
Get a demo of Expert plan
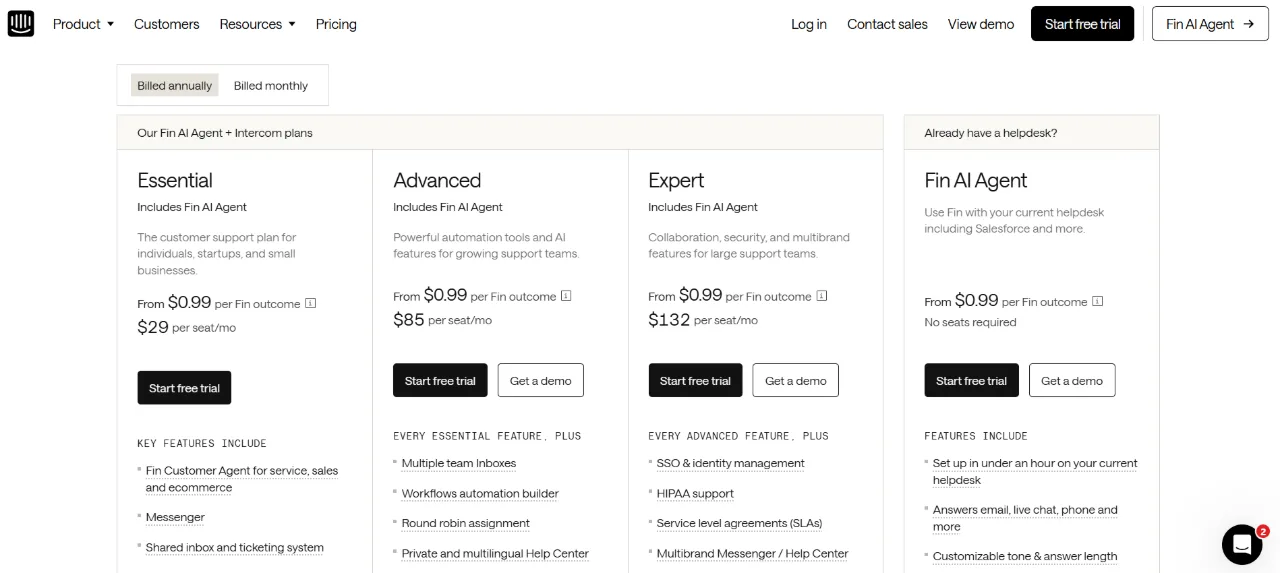pyautogui.click(x=796, y=380)
